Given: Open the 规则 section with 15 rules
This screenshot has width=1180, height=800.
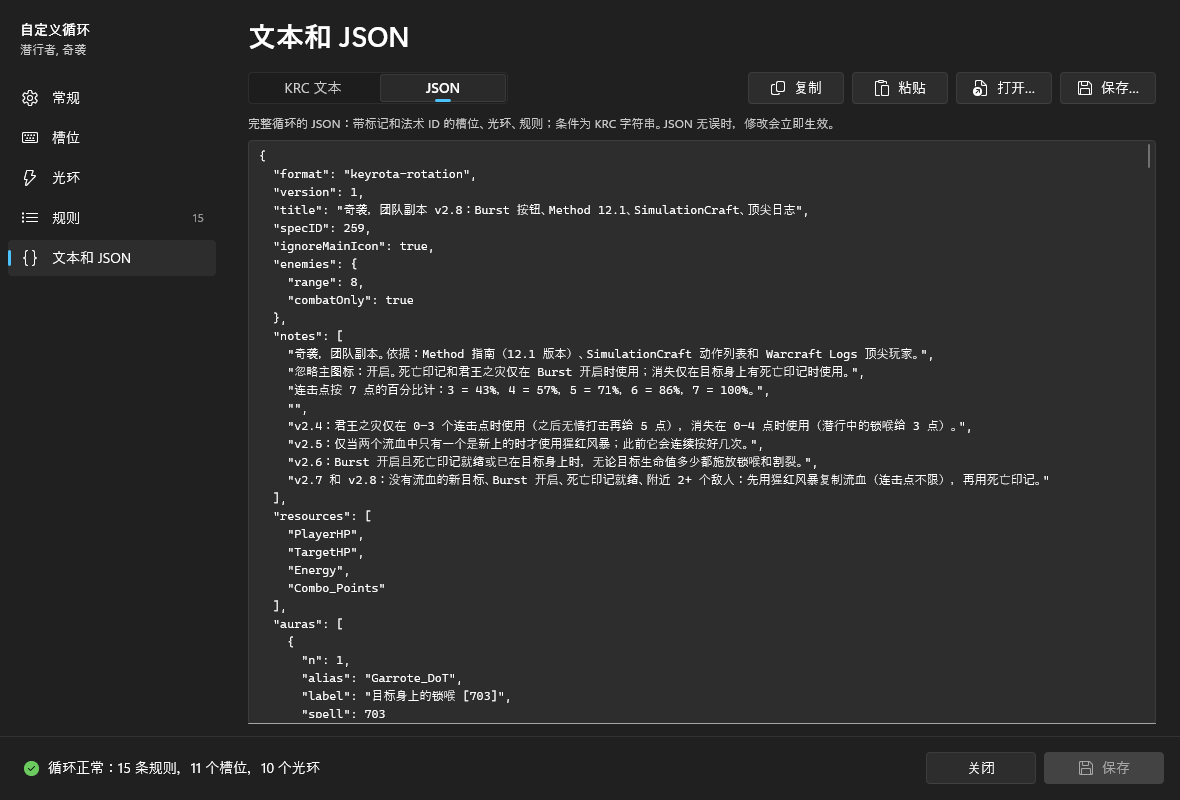Looking at the screenshot, I should 111,217.
